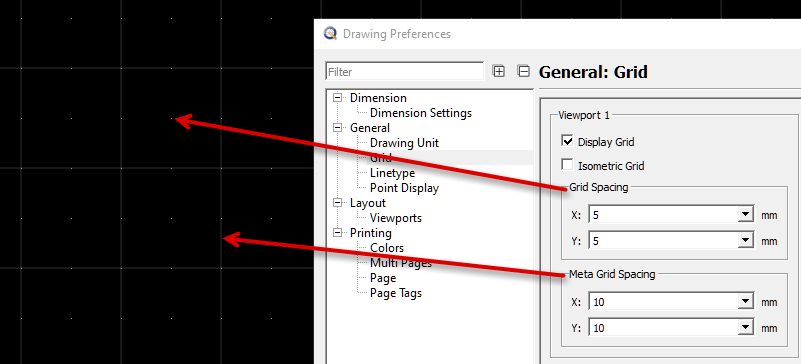801x364 pixels.
Task: Open the Grid Spacing Y dropdown
Action: [x=745, y=240]
